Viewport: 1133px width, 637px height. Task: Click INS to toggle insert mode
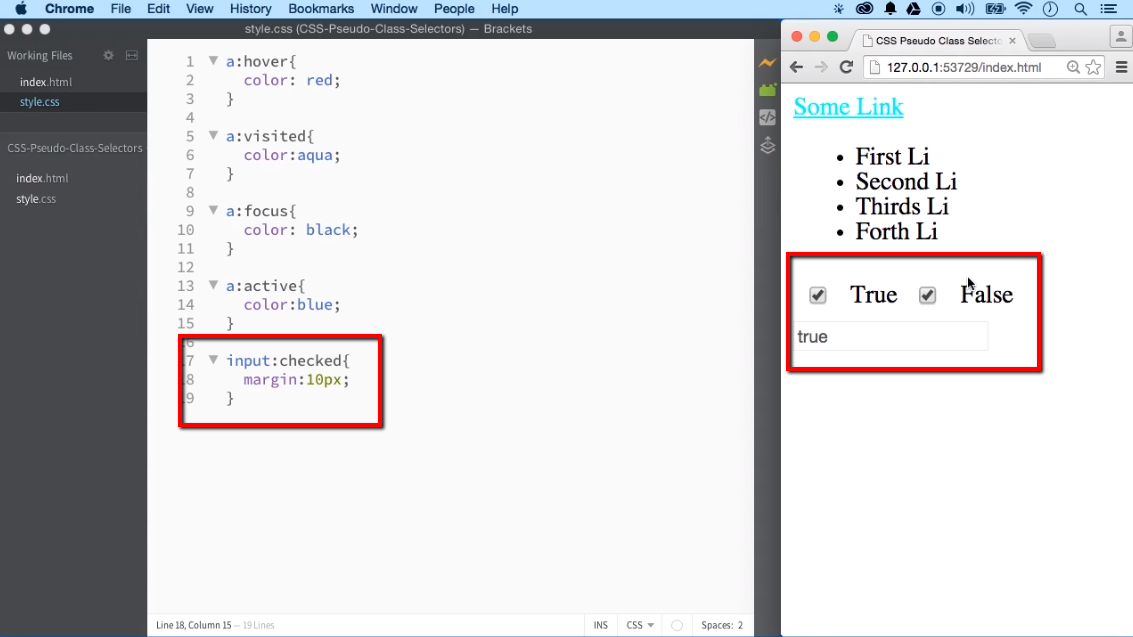pyautogui.click(x=600, y=624)
